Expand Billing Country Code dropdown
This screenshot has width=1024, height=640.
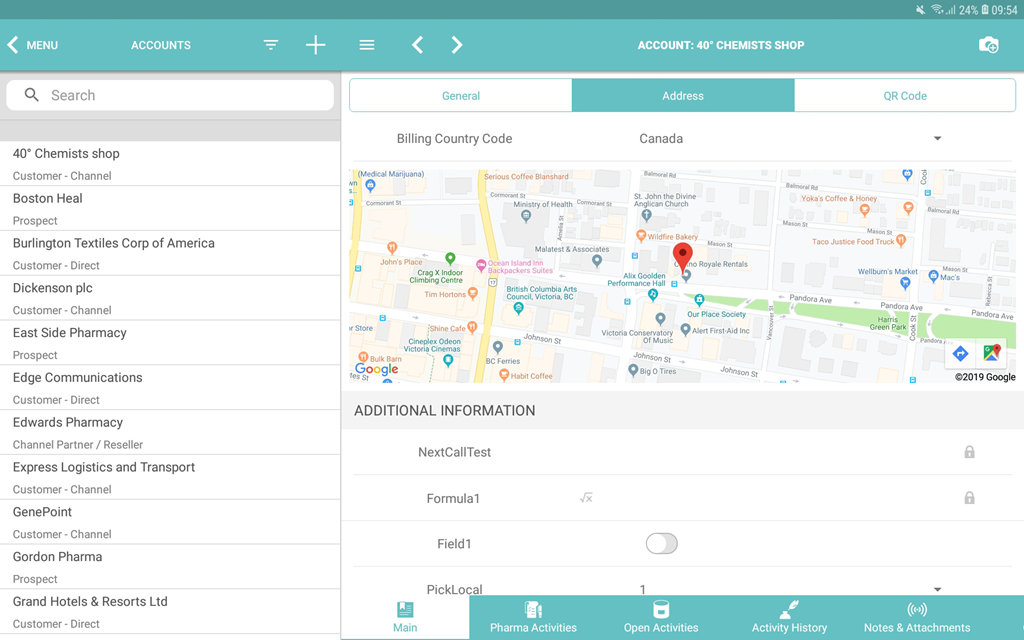937,139
